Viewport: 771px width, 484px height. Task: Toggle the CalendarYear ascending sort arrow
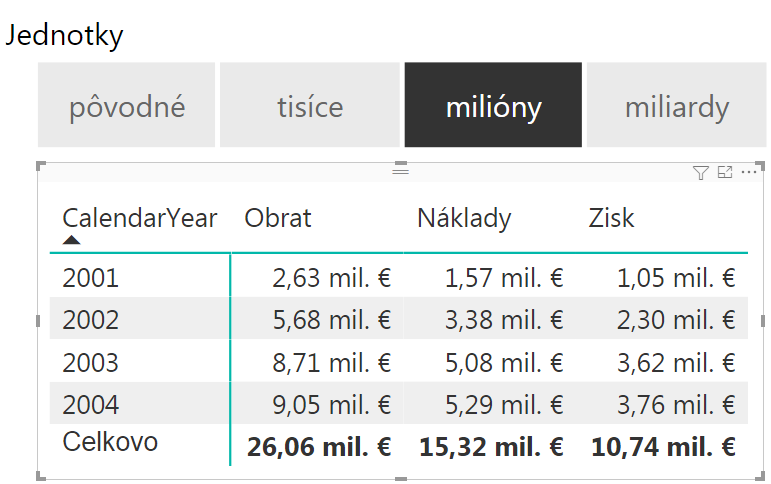click(72, 240)
